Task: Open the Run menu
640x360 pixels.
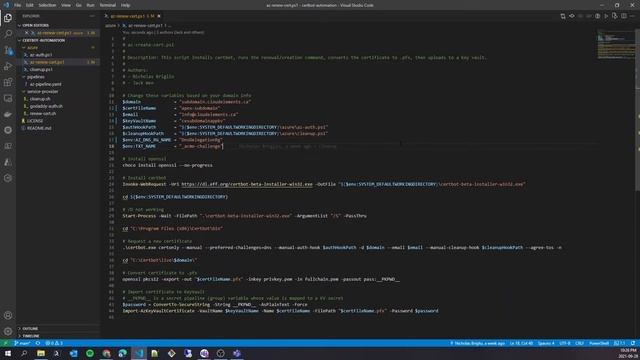Action: (x=91, y=5)
